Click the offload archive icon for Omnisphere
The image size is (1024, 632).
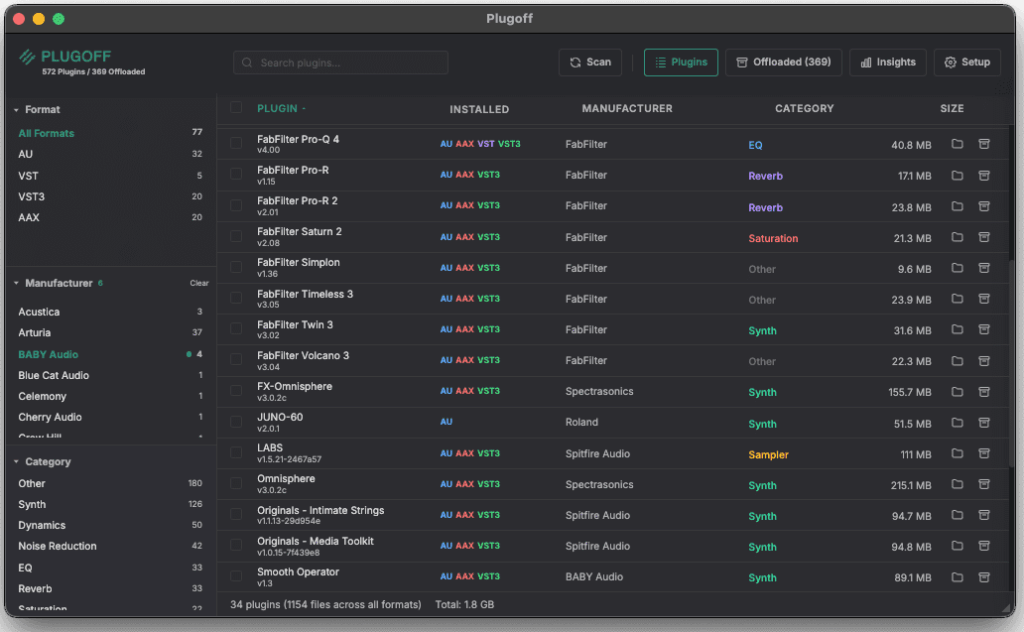(983, 485)
